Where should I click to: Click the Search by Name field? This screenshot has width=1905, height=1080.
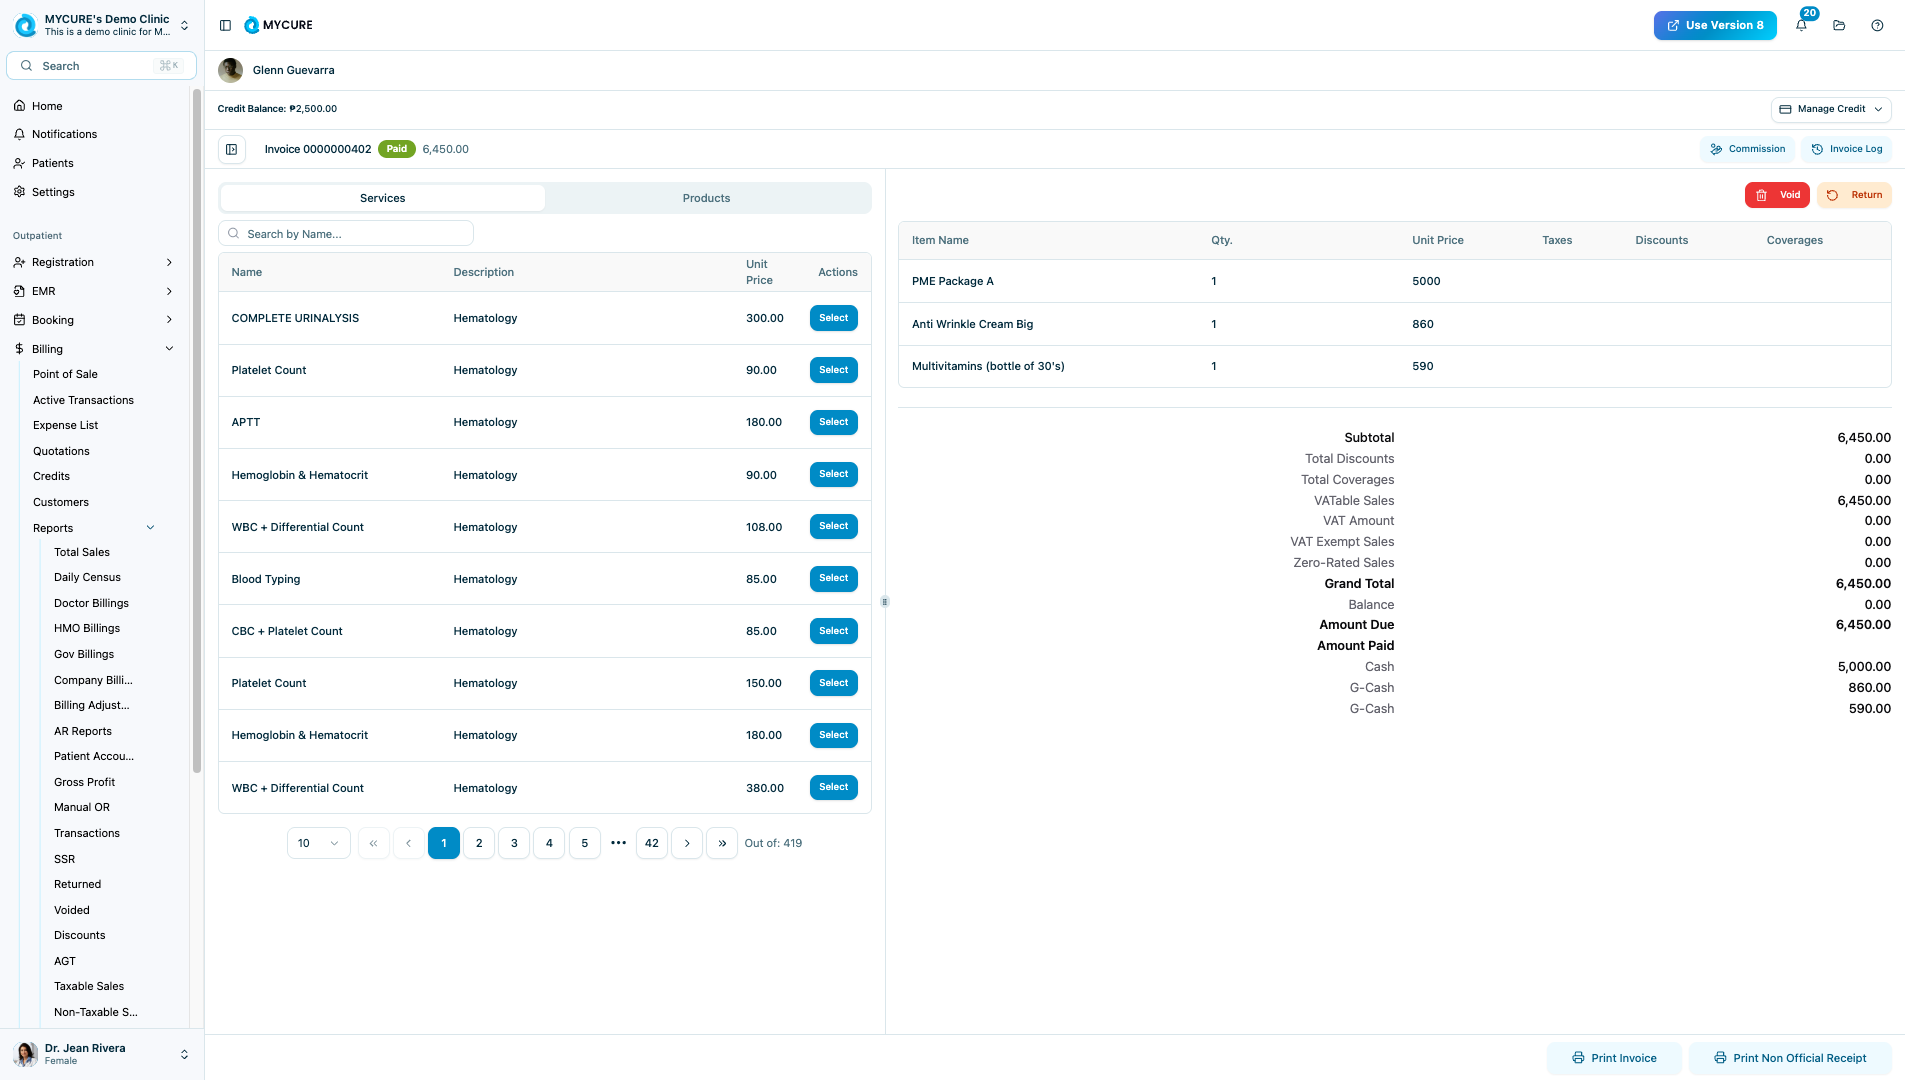346,234
